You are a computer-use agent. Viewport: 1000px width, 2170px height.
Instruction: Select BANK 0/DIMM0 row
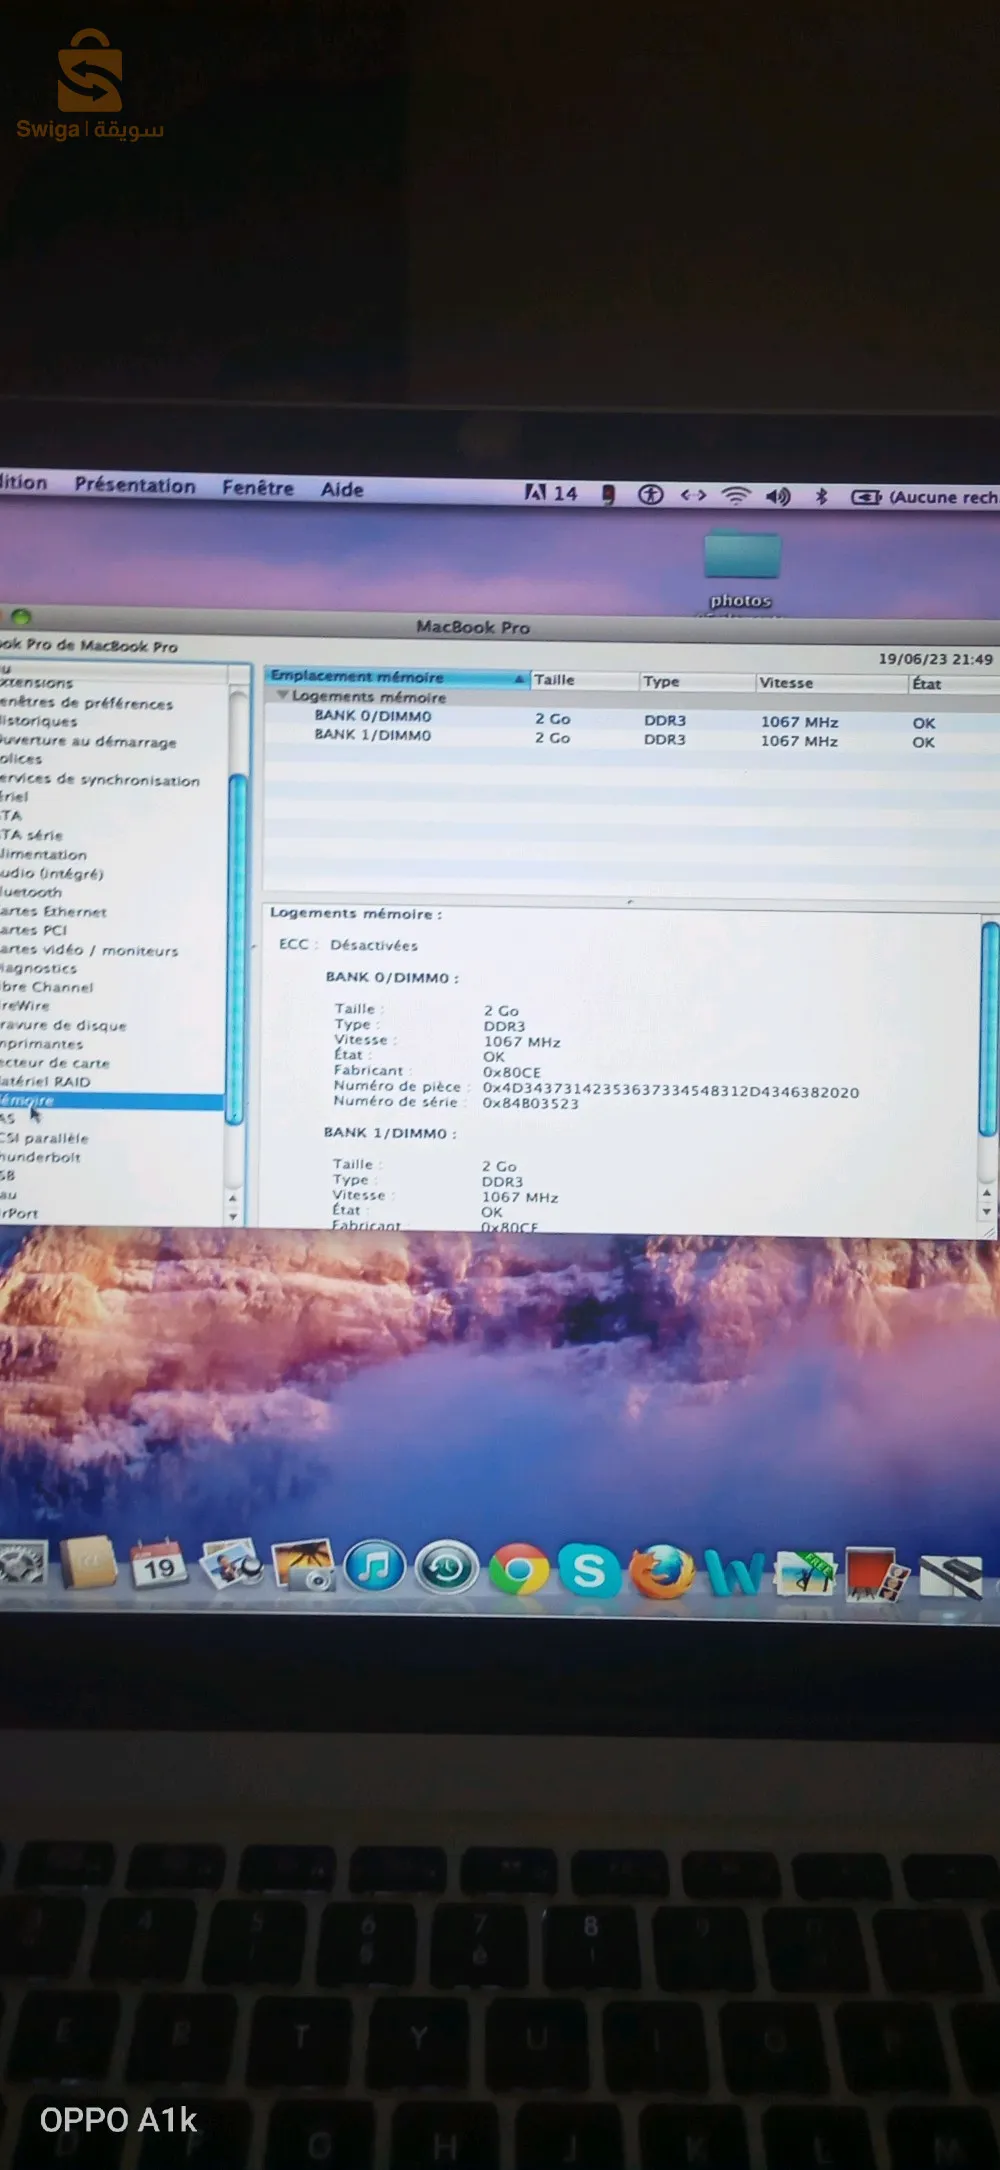pos(372,716)
